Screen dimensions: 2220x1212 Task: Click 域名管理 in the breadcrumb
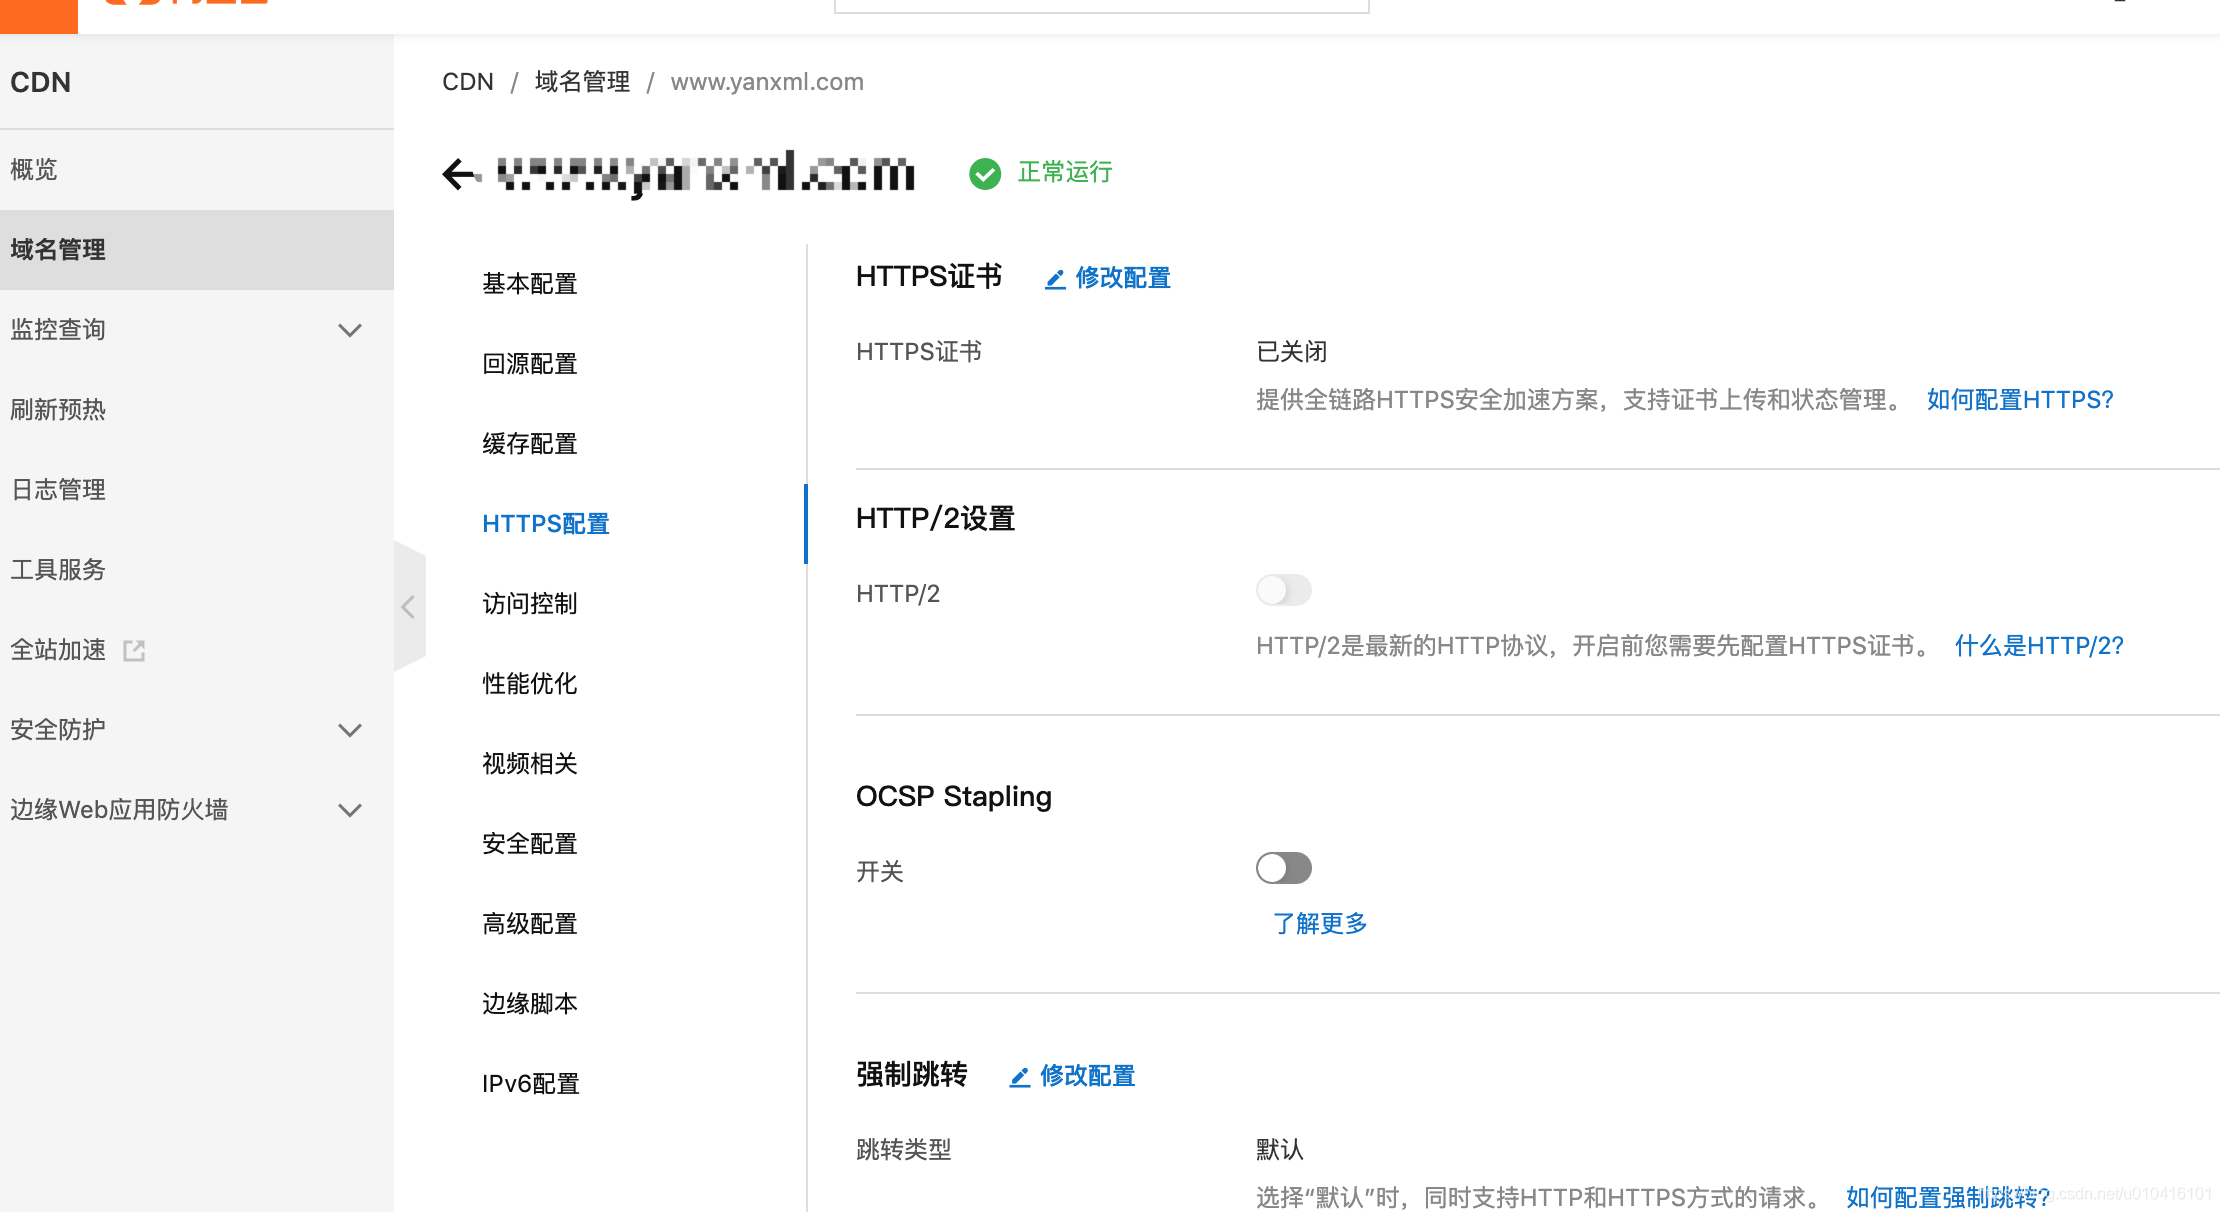click(x=582, y=82)
